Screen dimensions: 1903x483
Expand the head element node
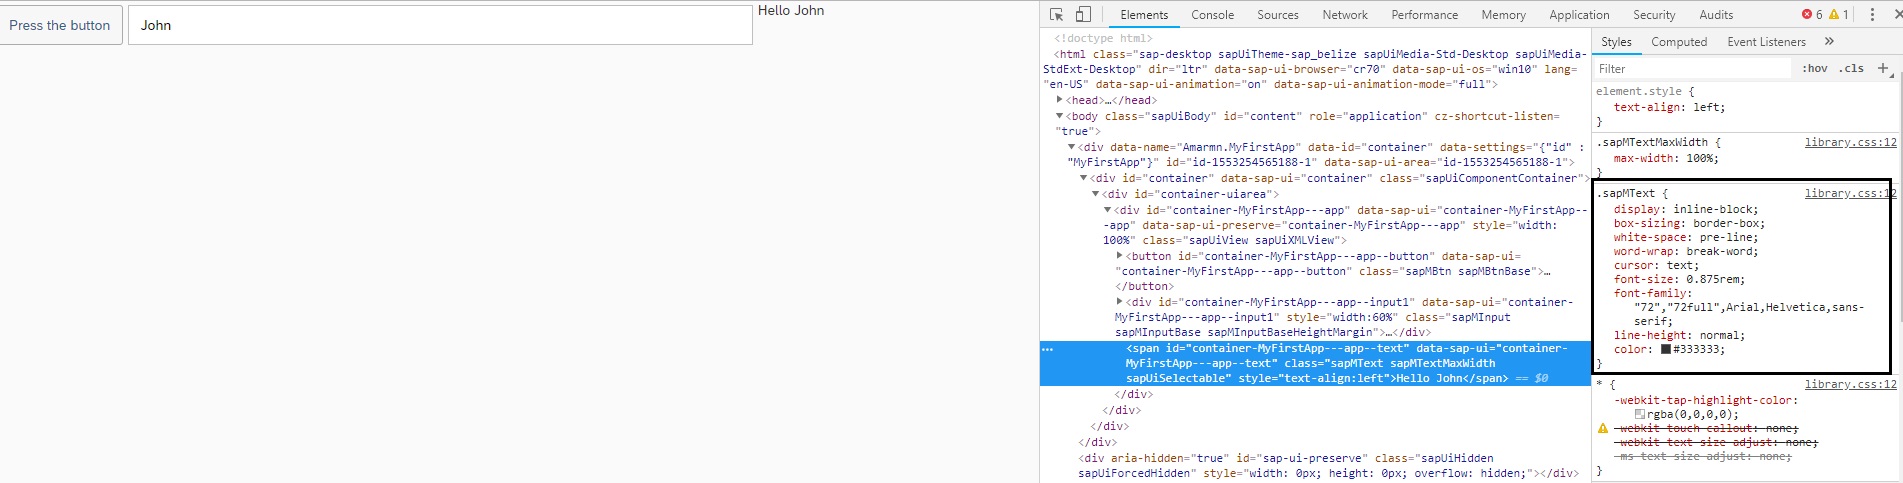[x=1060, y=100]
